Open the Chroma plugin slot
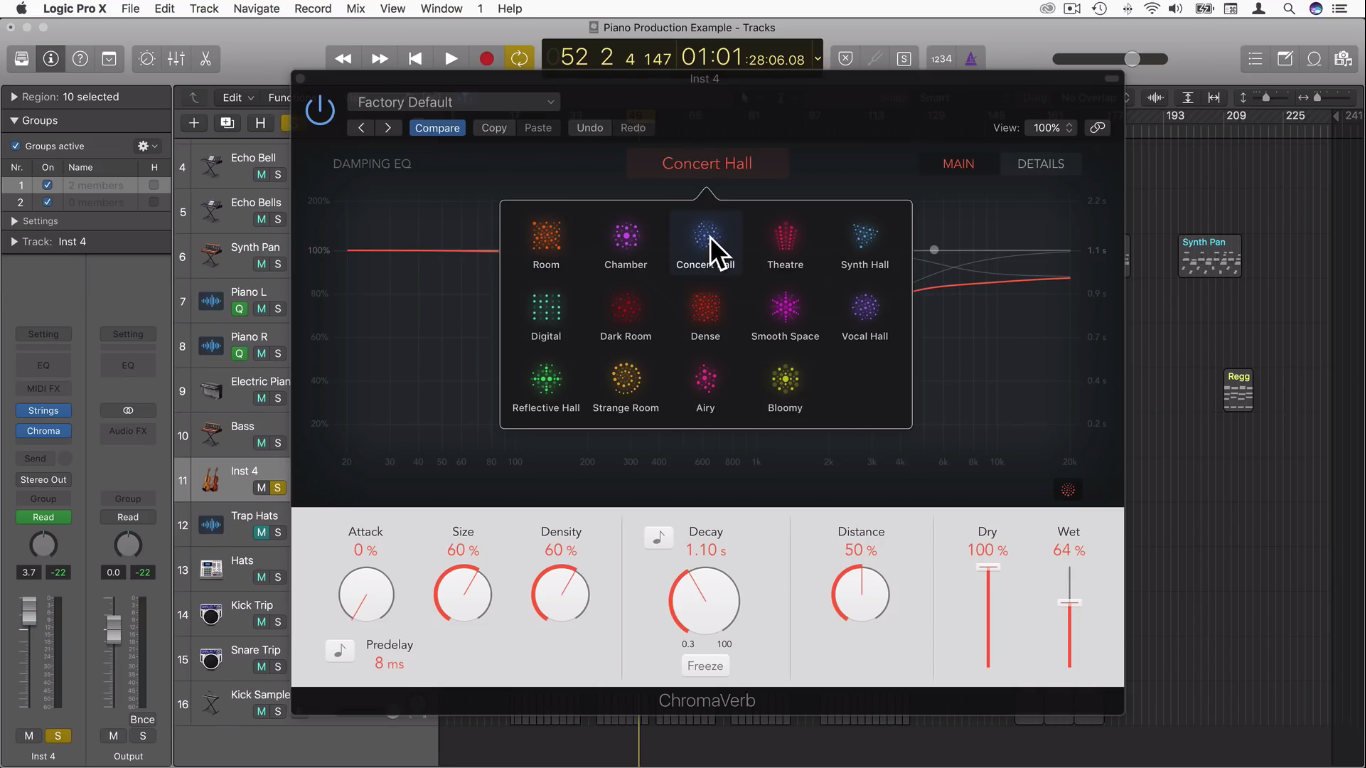Image resolution: width=1366 pixels, height=768 pixels. click(x=43, y=431)
